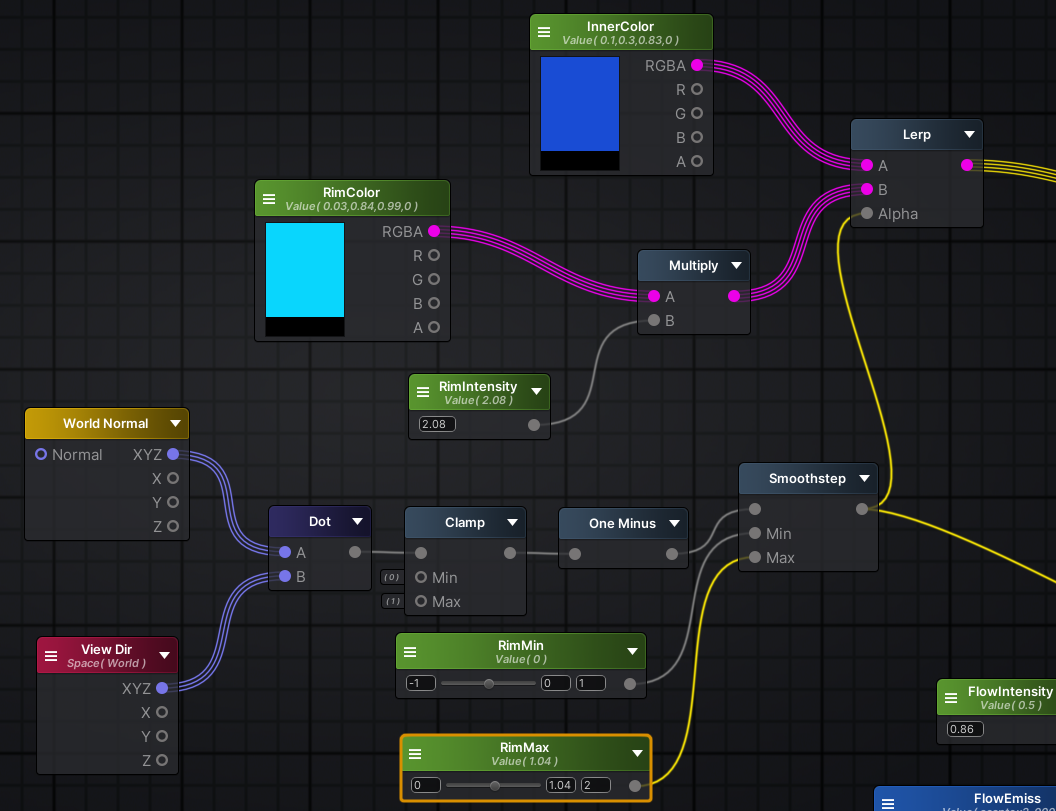Click the RimMax node hamburger icon
Screen dimensions: 1056x811
pyautogui.click(x=415, y=753)
